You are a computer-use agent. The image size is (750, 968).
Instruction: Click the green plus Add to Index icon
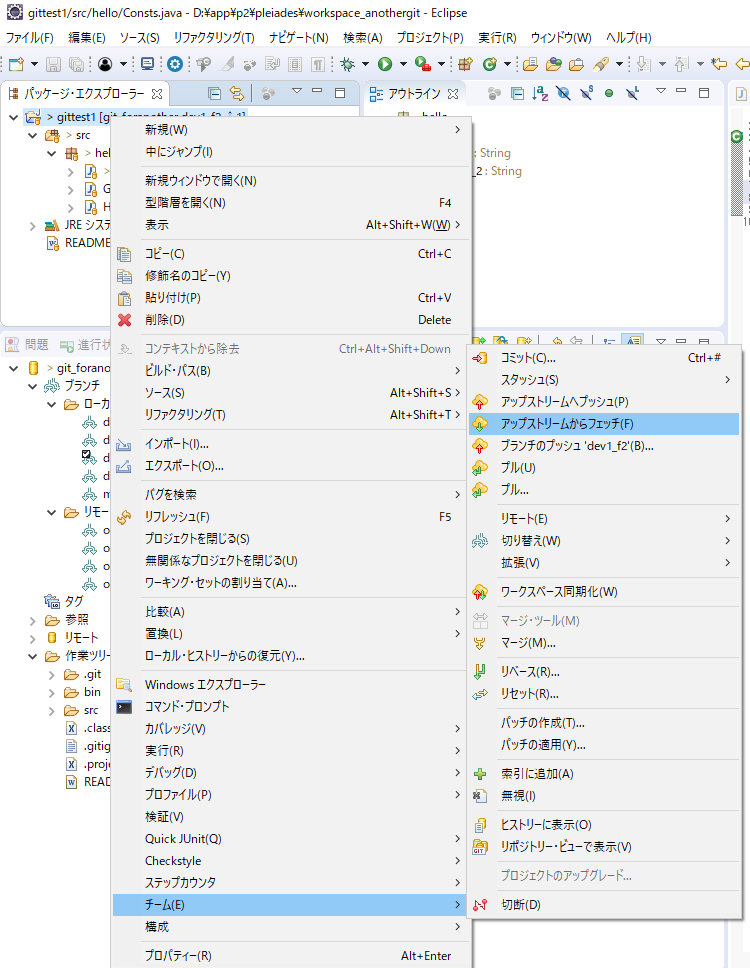point(480,774)
